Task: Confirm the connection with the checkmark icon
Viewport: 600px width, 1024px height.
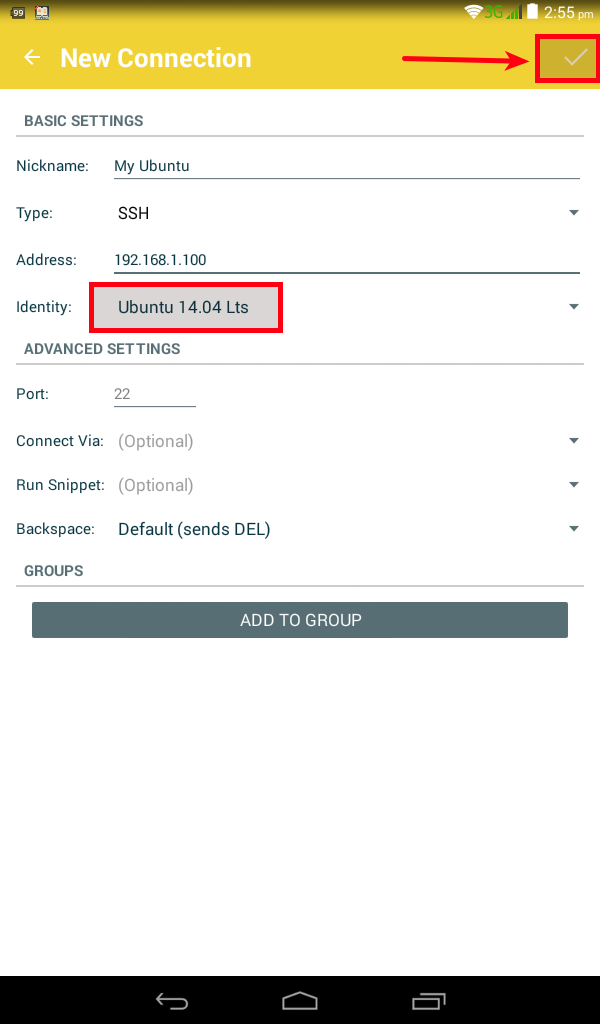Action: [575, 58]
